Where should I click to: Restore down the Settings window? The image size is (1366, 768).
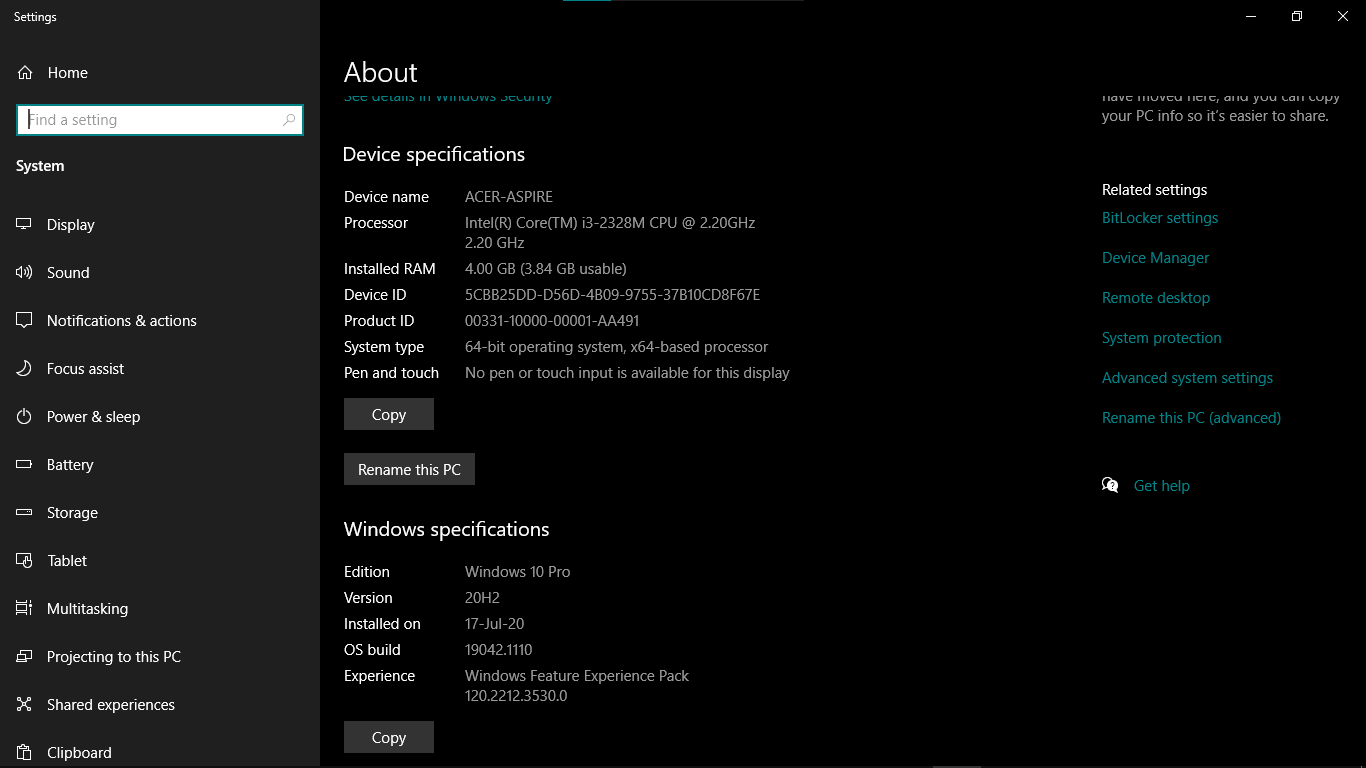[x=1297, y=16]
